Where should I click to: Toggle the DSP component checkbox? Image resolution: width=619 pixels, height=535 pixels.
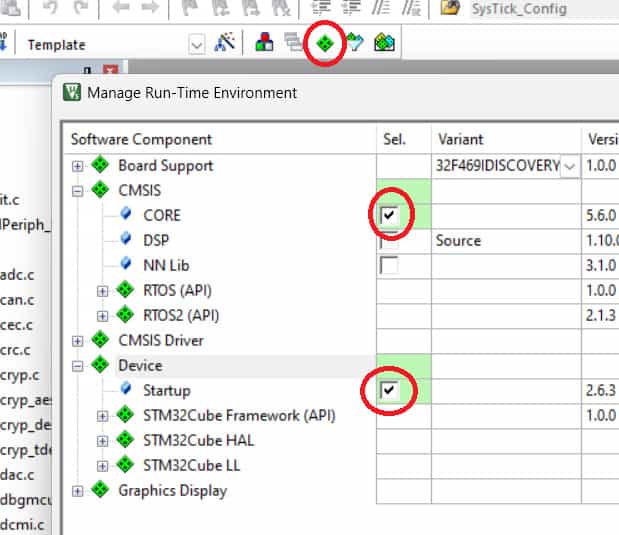point(389,240)
